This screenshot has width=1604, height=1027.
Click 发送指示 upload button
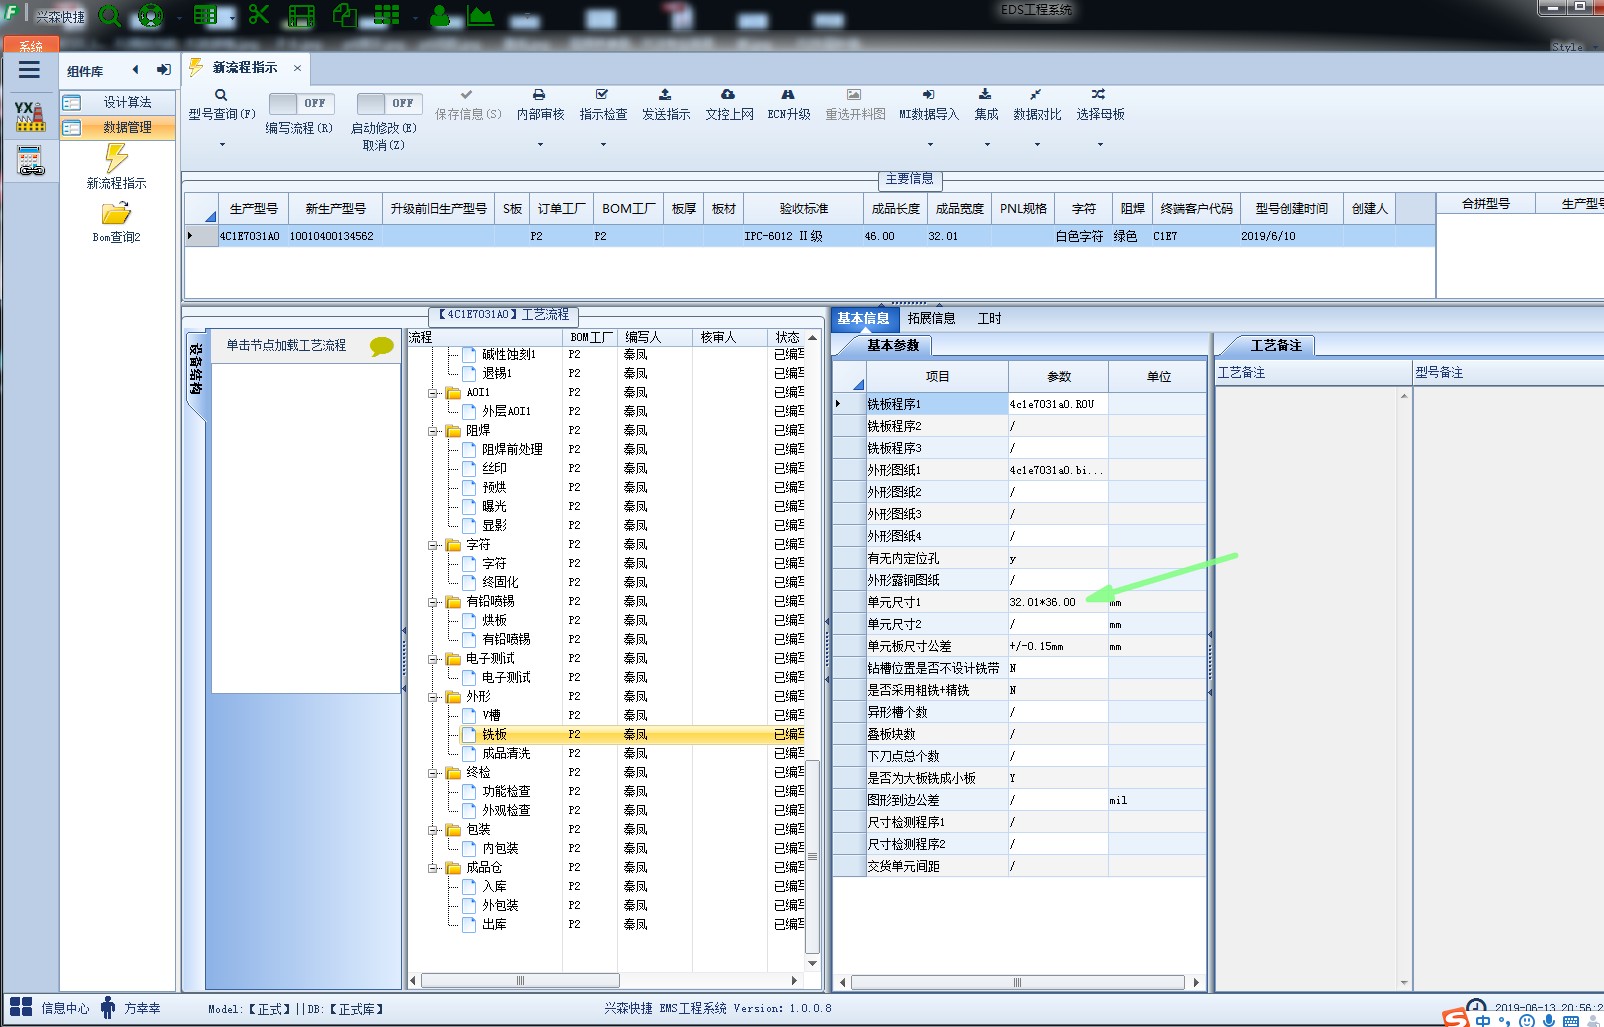666,105
